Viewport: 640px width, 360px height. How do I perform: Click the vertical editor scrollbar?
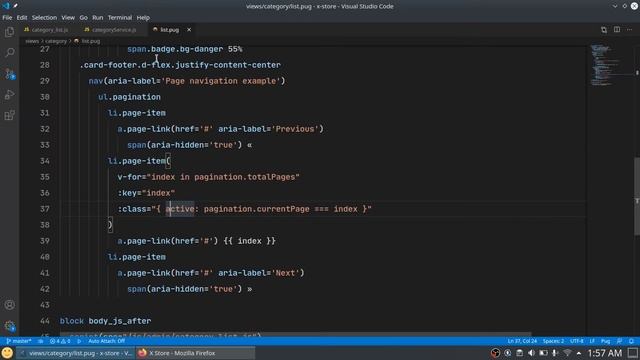pos(637,196)
